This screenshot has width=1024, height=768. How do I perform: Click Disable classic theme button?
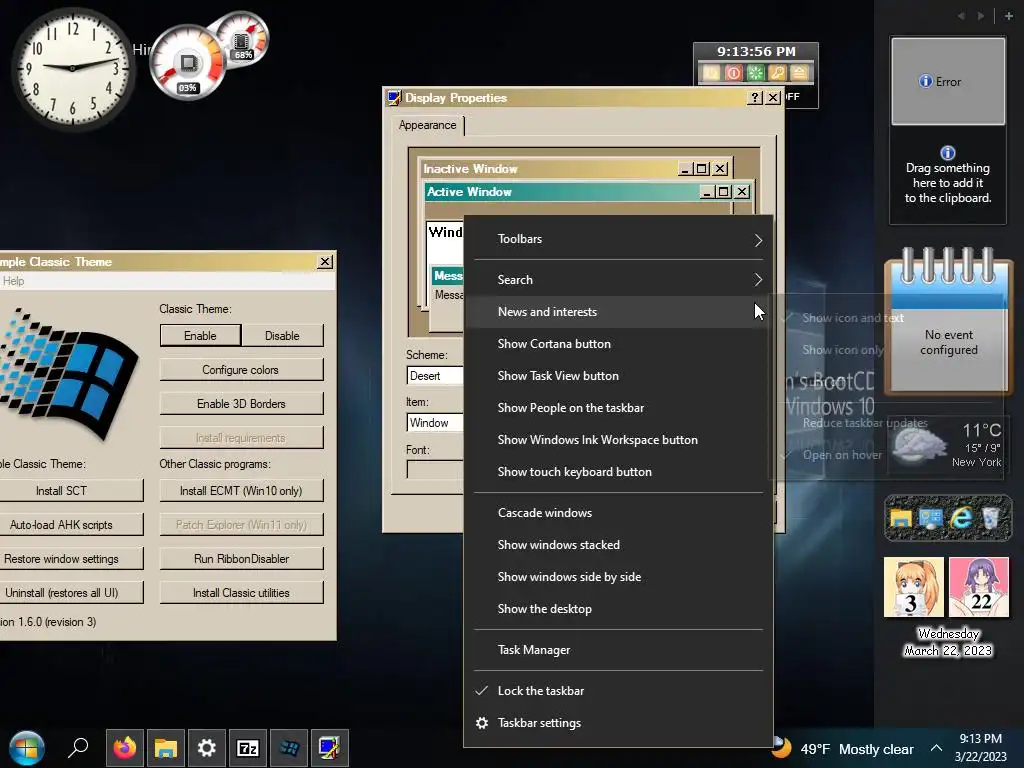point(282,336)
